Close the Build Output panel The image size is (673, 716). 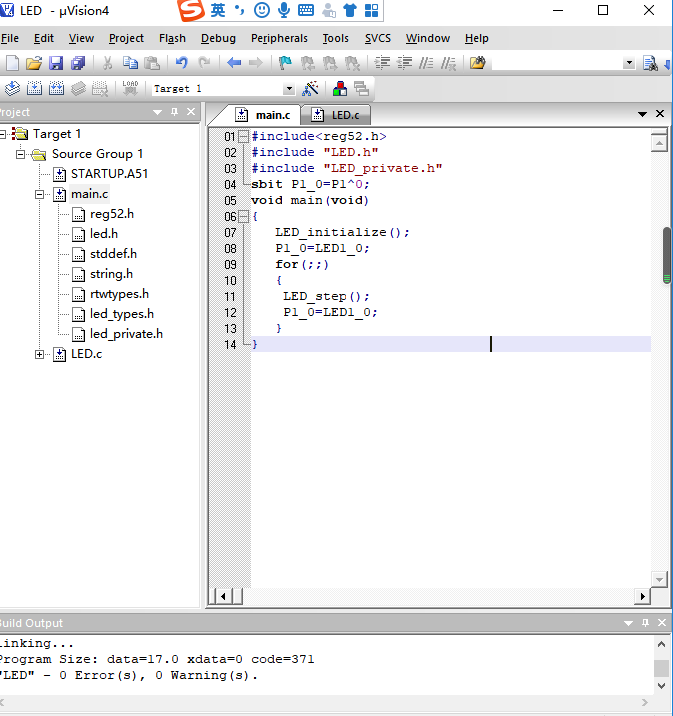[x=662, y=623]
